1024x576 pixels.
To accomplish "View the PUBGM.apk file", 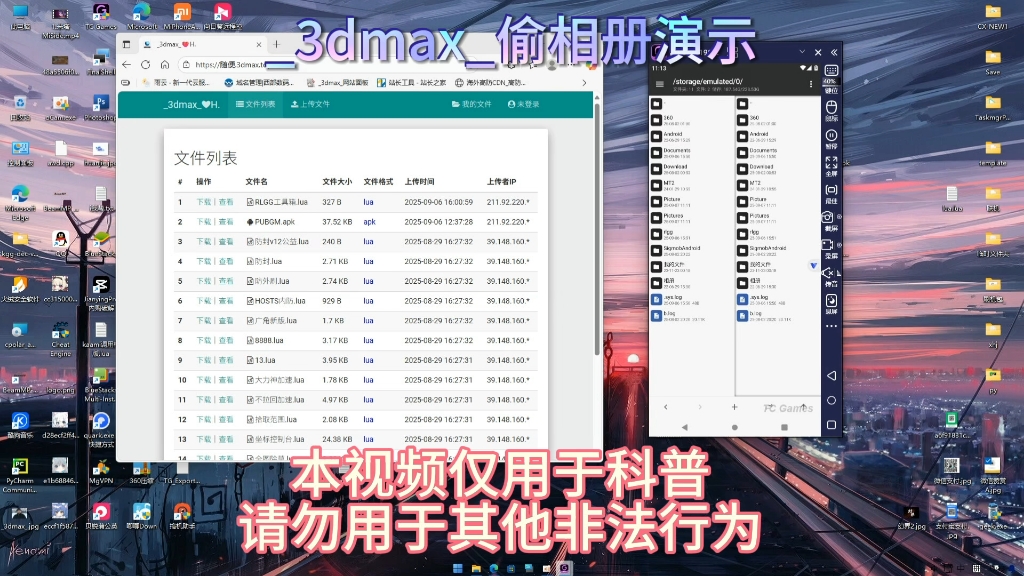I will tap(226, 222).
